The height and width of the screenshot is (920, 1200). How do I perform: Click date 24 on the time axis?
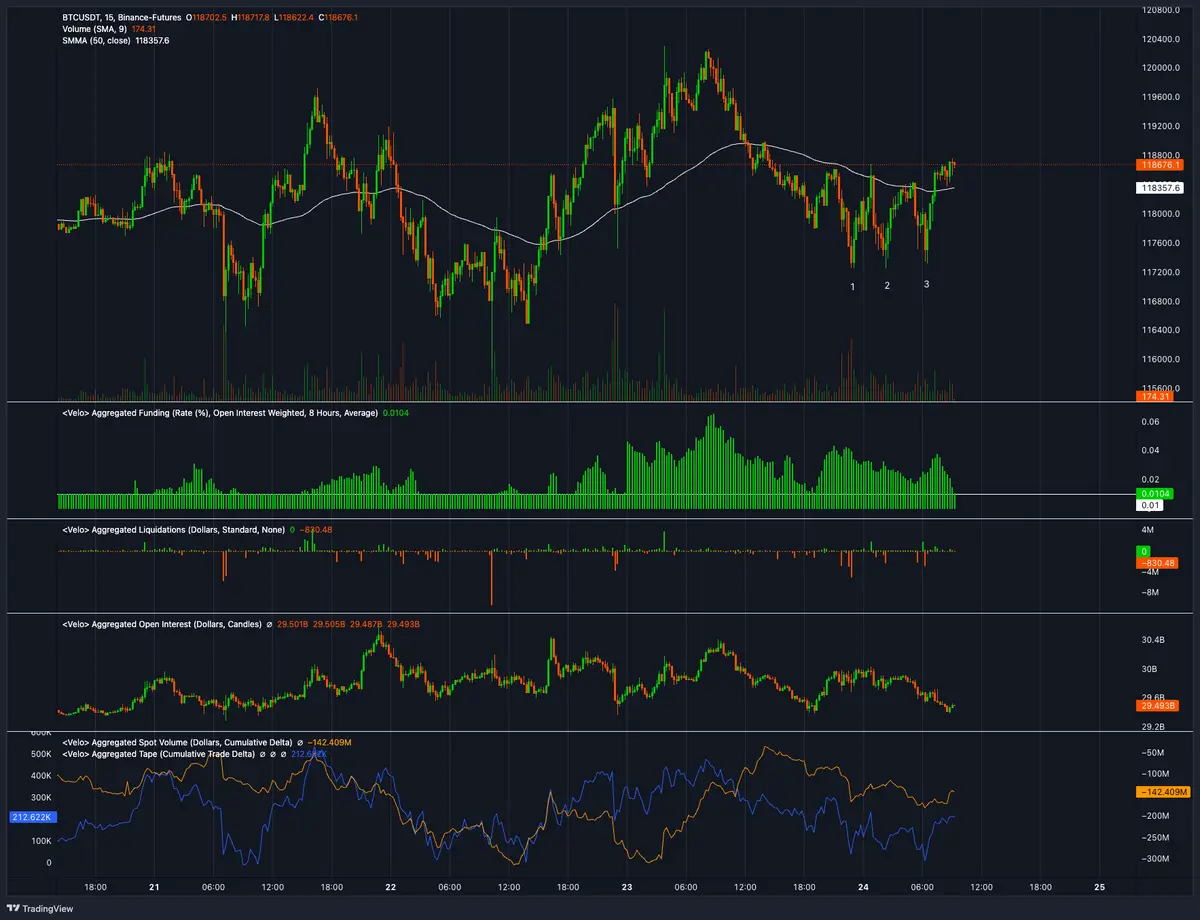pyautogui.click(x=863, y=886)
